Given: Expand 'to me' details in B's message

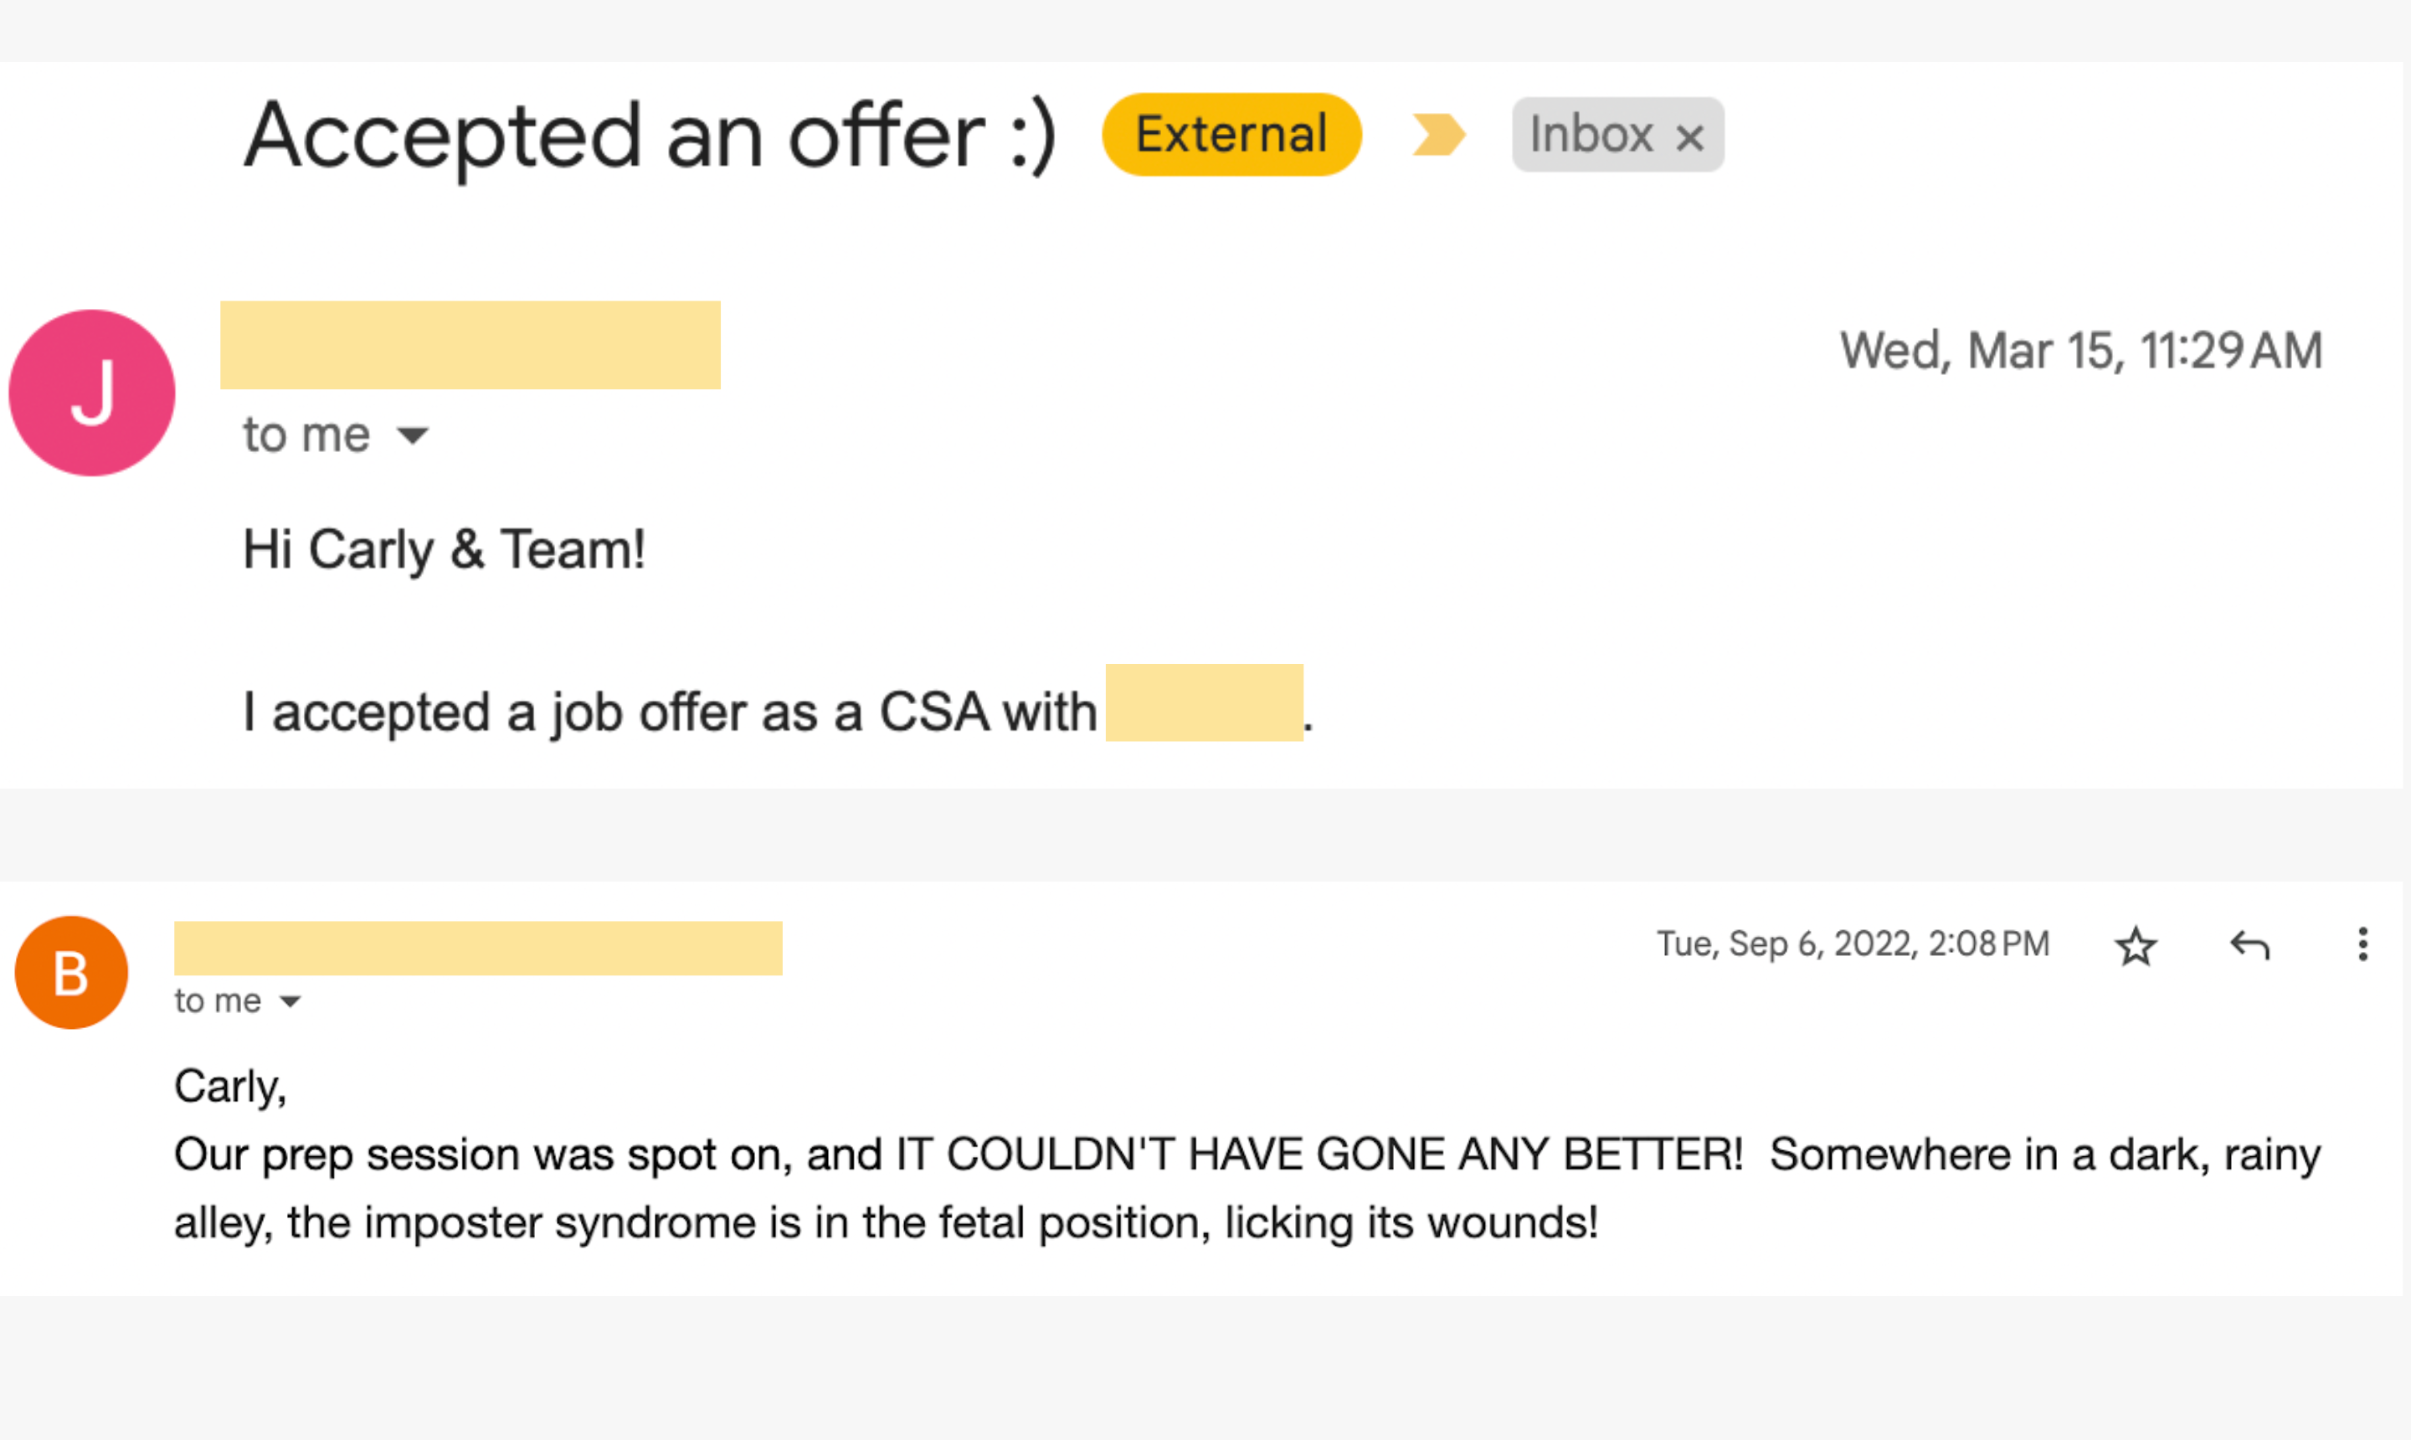Looking at the screenshot, I should point(290,1001).
